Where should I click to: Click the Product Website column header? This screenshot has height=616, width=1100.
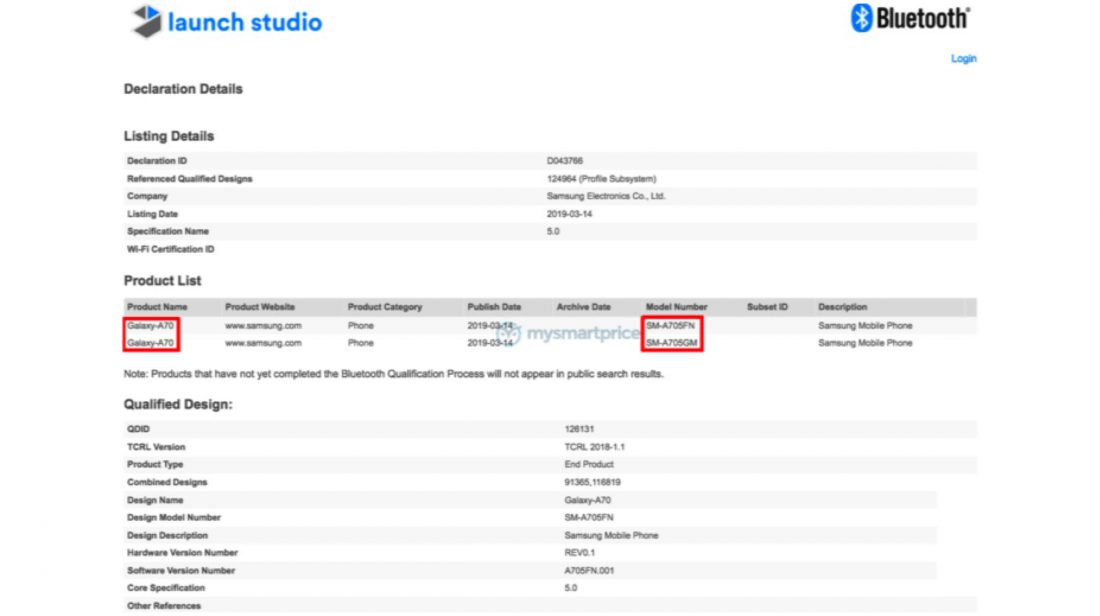point(260,307)
